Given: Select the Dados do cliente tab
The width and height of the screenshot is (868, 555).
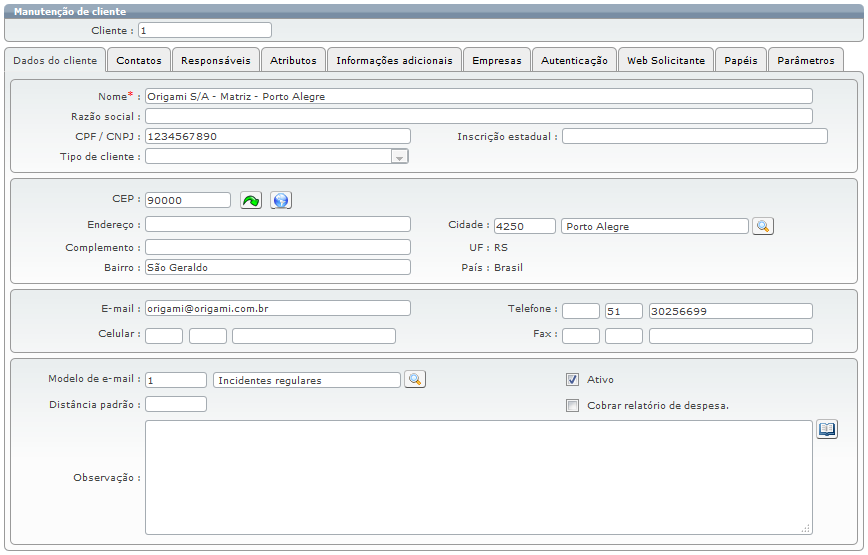Looking at the screenshot, I should pyautogui.click(x=55, y=60).
